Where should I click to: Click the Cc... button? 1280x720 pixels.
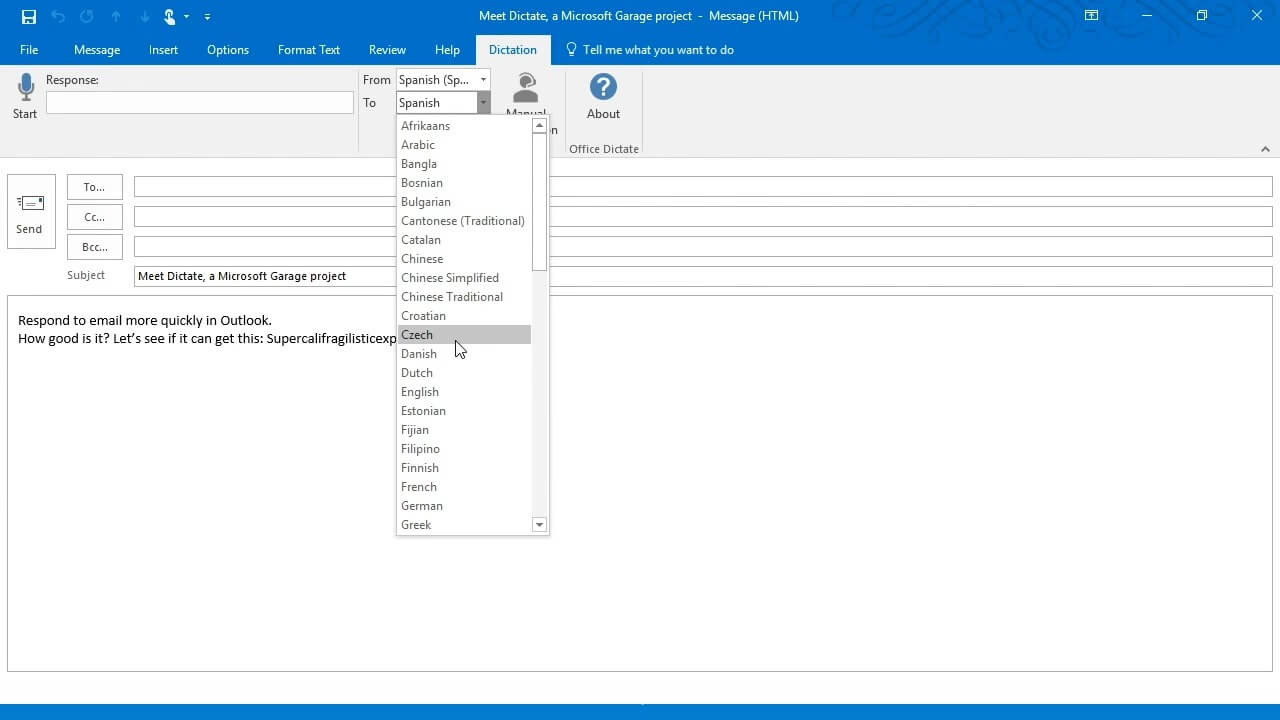click(x=95, y=217)
